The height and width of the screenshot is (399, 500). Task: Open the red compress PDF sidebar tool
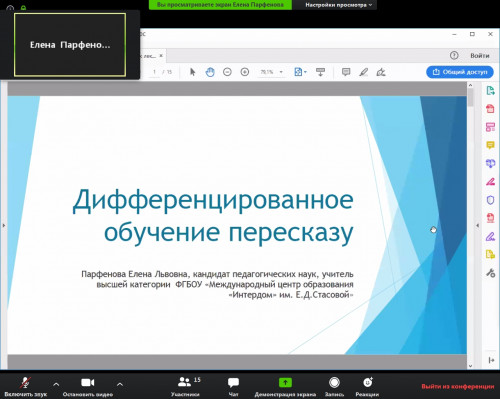tap(490, 218)
